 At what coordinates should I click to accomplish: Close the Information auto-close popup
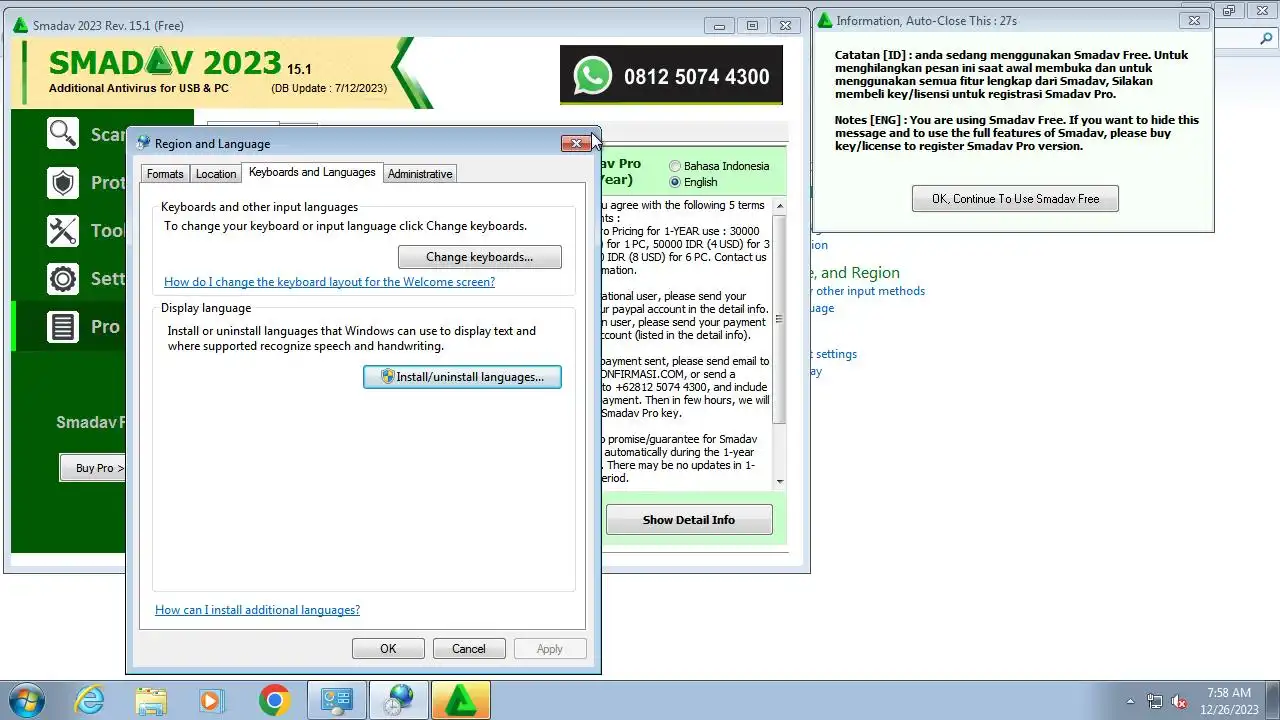(x=1194, y=20)
